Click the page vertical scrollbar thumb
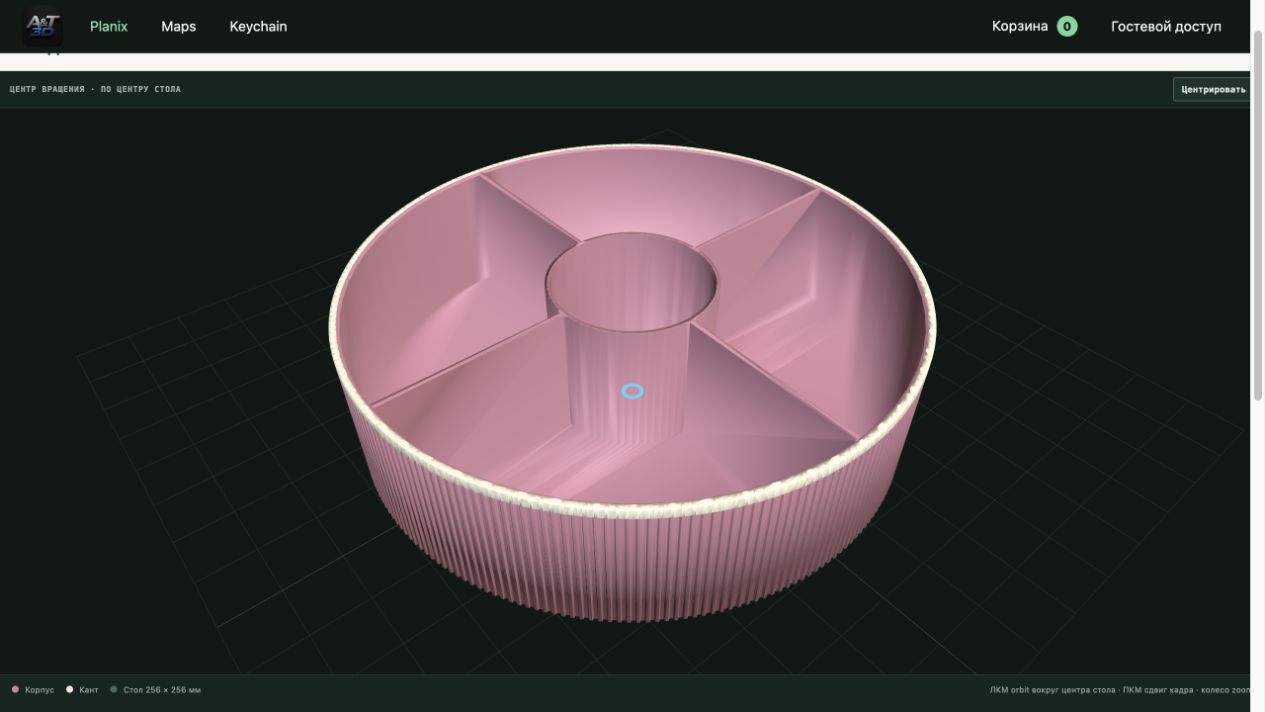Viewport: 1265px width, 712px height. click(1258, 215)
